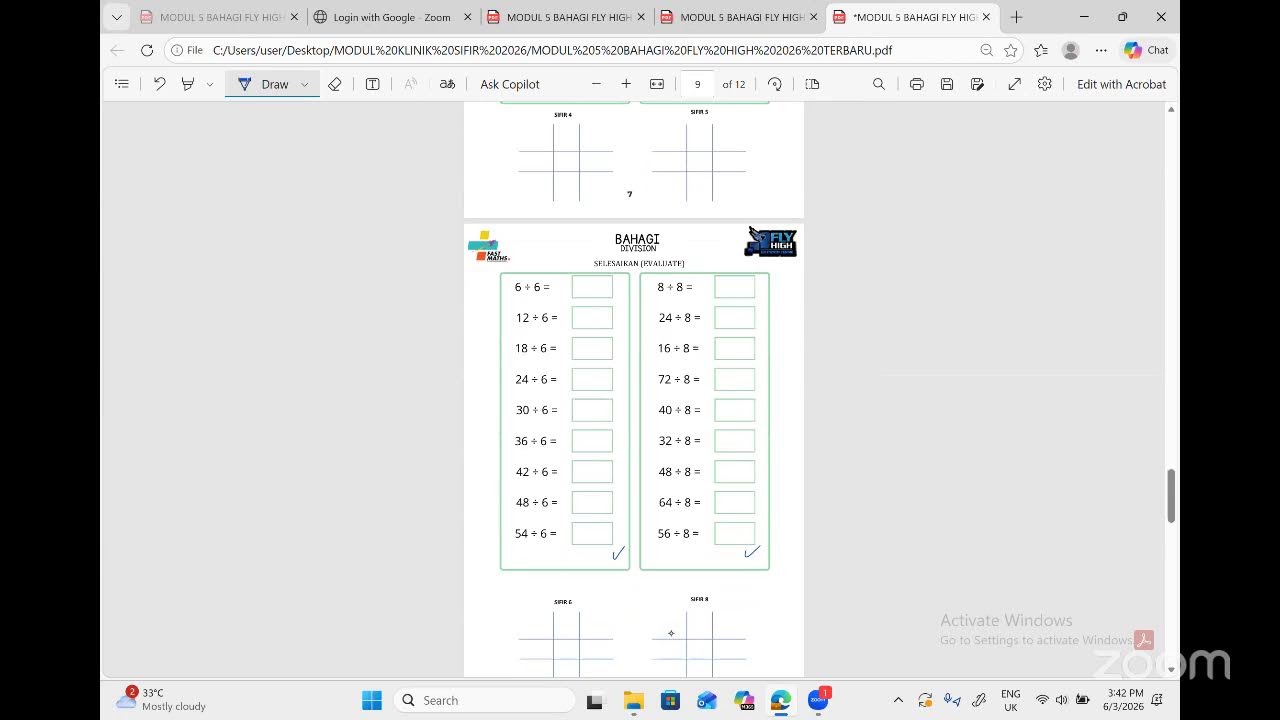Open the weather widget showing 33°C
The width and height of the screenshot is (1280, 720).
(161, 699)
